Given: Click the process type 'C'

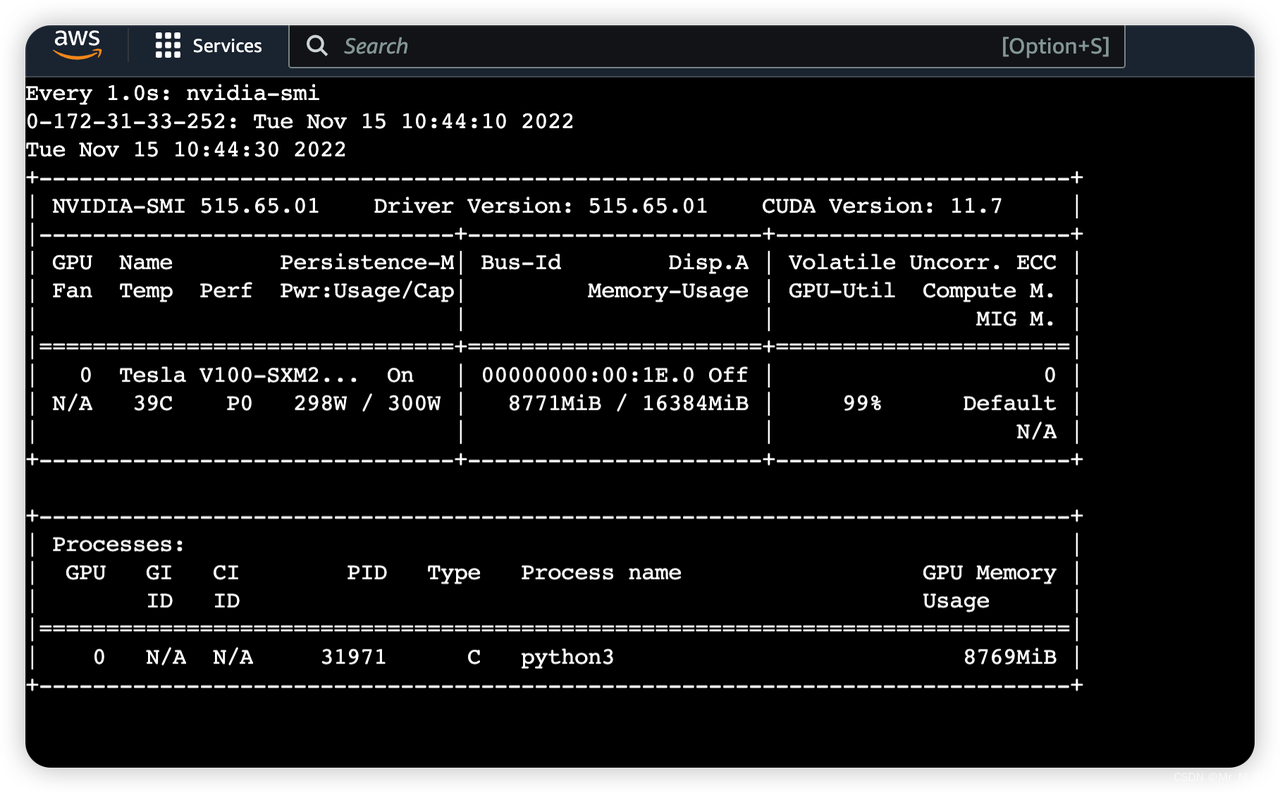Looking at the screenshot, I should click(473, 657).
